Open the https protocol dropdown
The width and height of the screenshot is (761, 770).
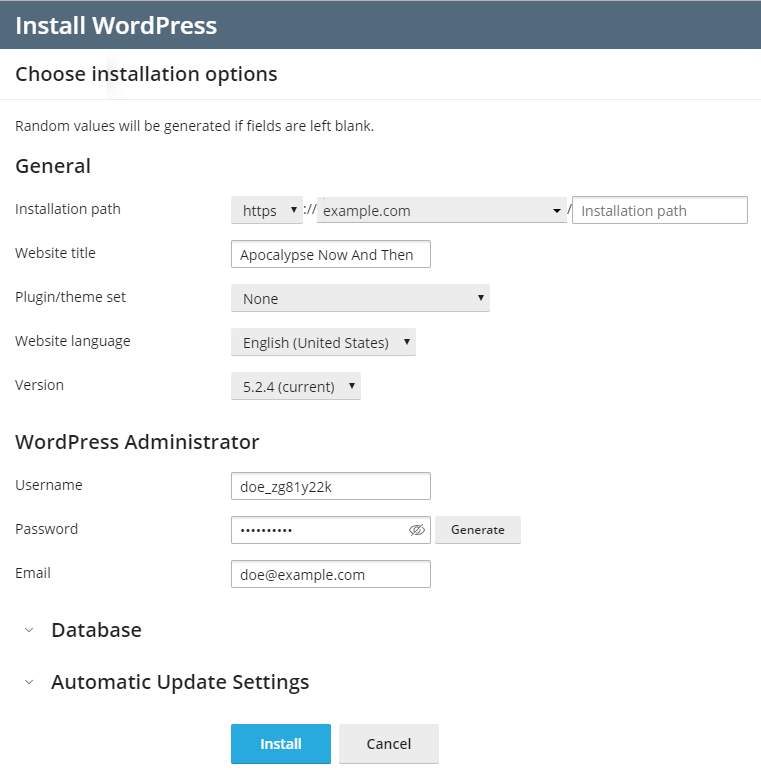click(x=266, y=211)
